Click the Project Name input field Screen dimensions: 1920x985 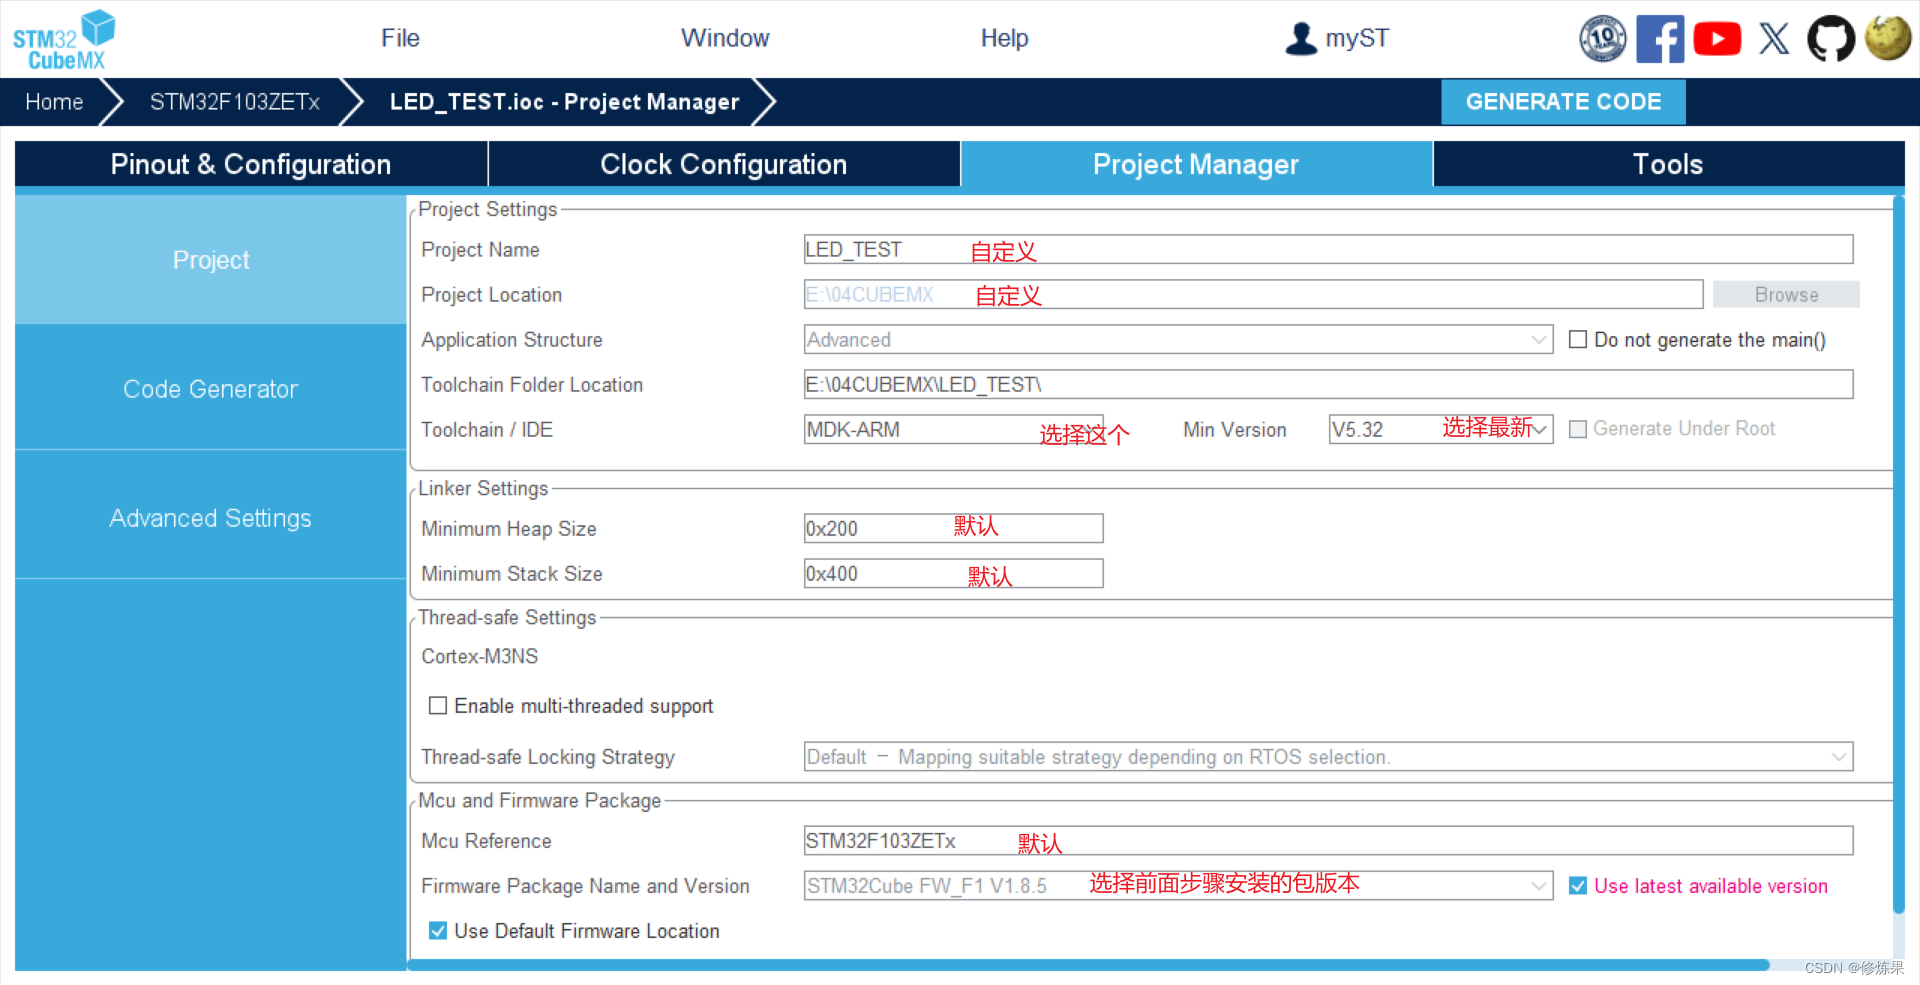click(1328, 249)
